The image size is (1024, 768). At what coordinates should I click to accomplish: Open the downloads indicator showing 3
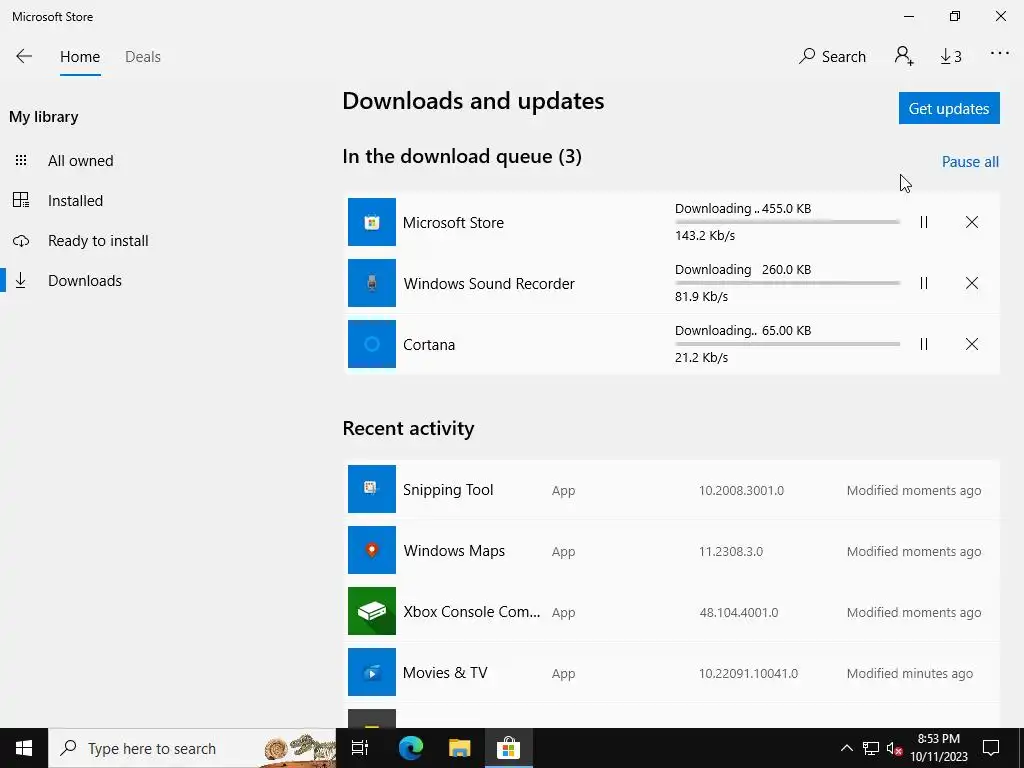pyautogui.click(x=951, y=57)
